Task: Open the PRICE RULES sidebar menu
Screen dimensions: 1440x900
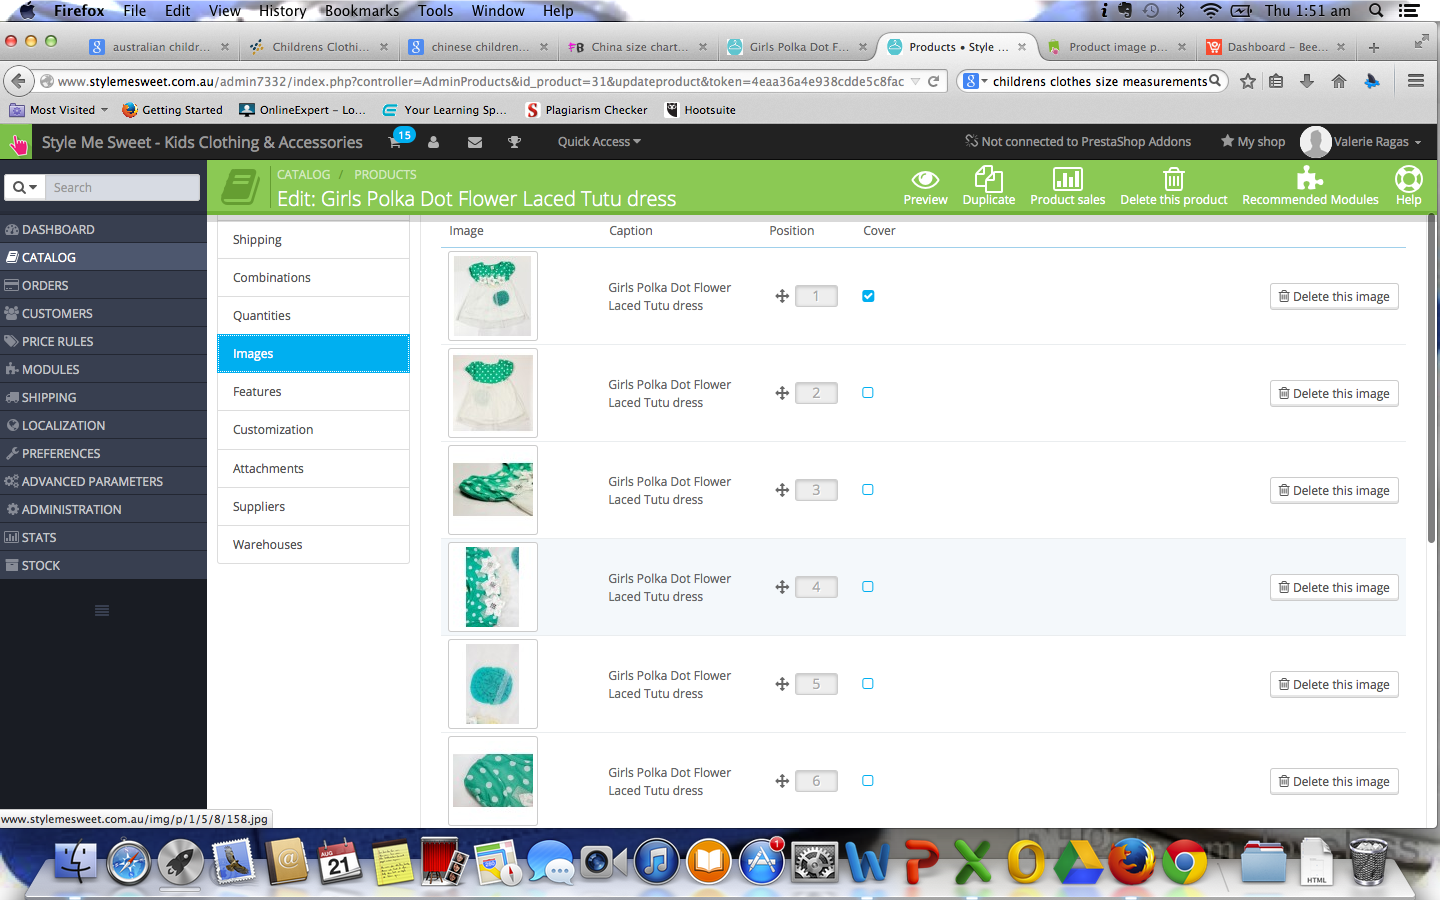Action: 103,341
